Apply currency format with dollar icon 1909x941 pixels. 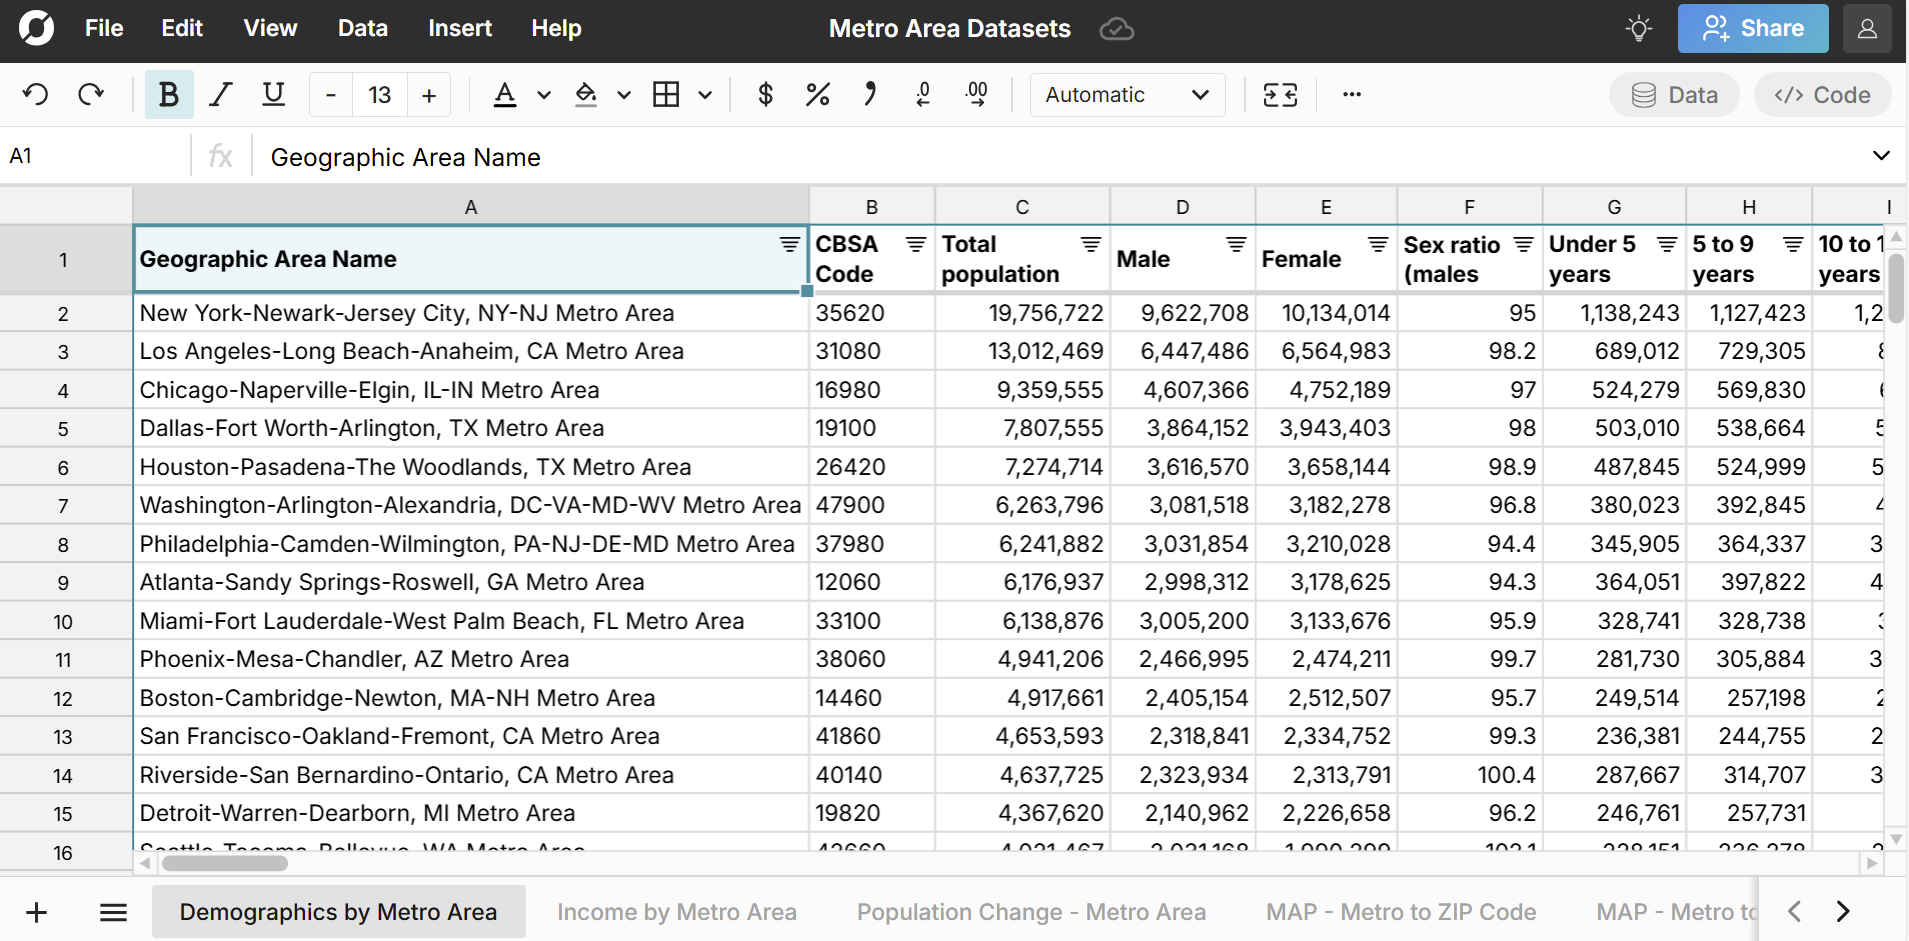(765, 95)
